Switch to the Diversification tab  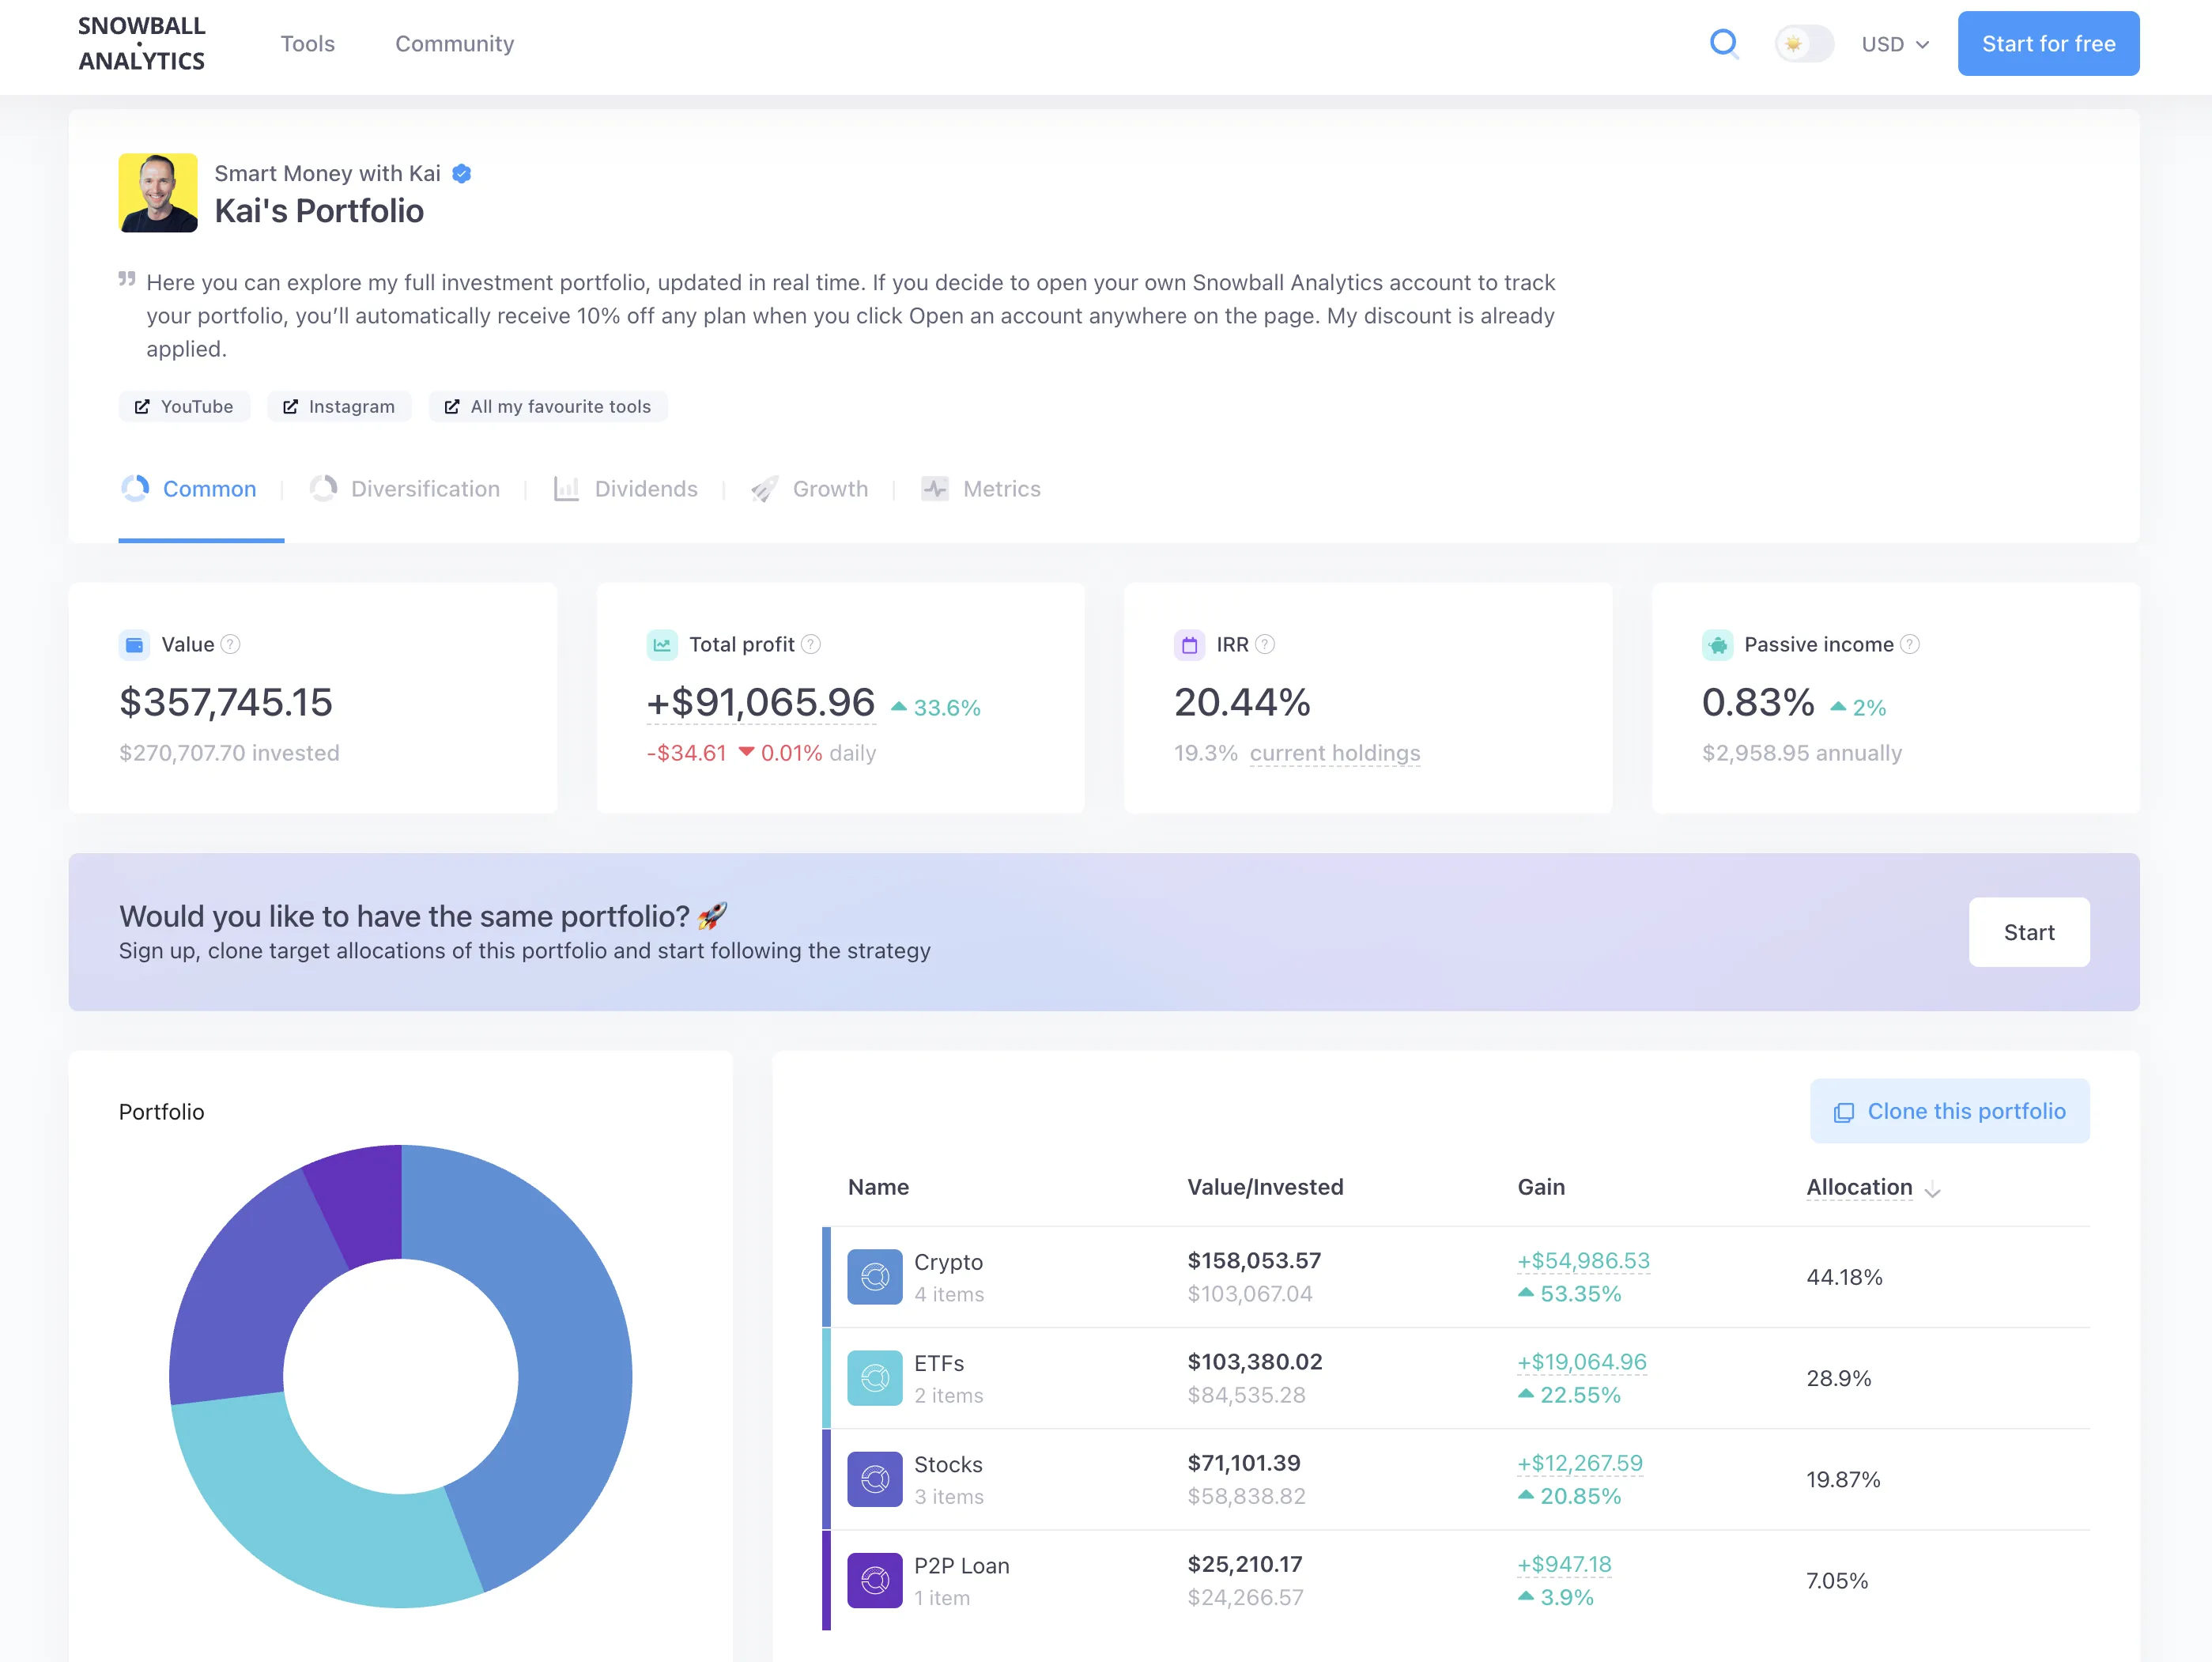tap(425, 489)
